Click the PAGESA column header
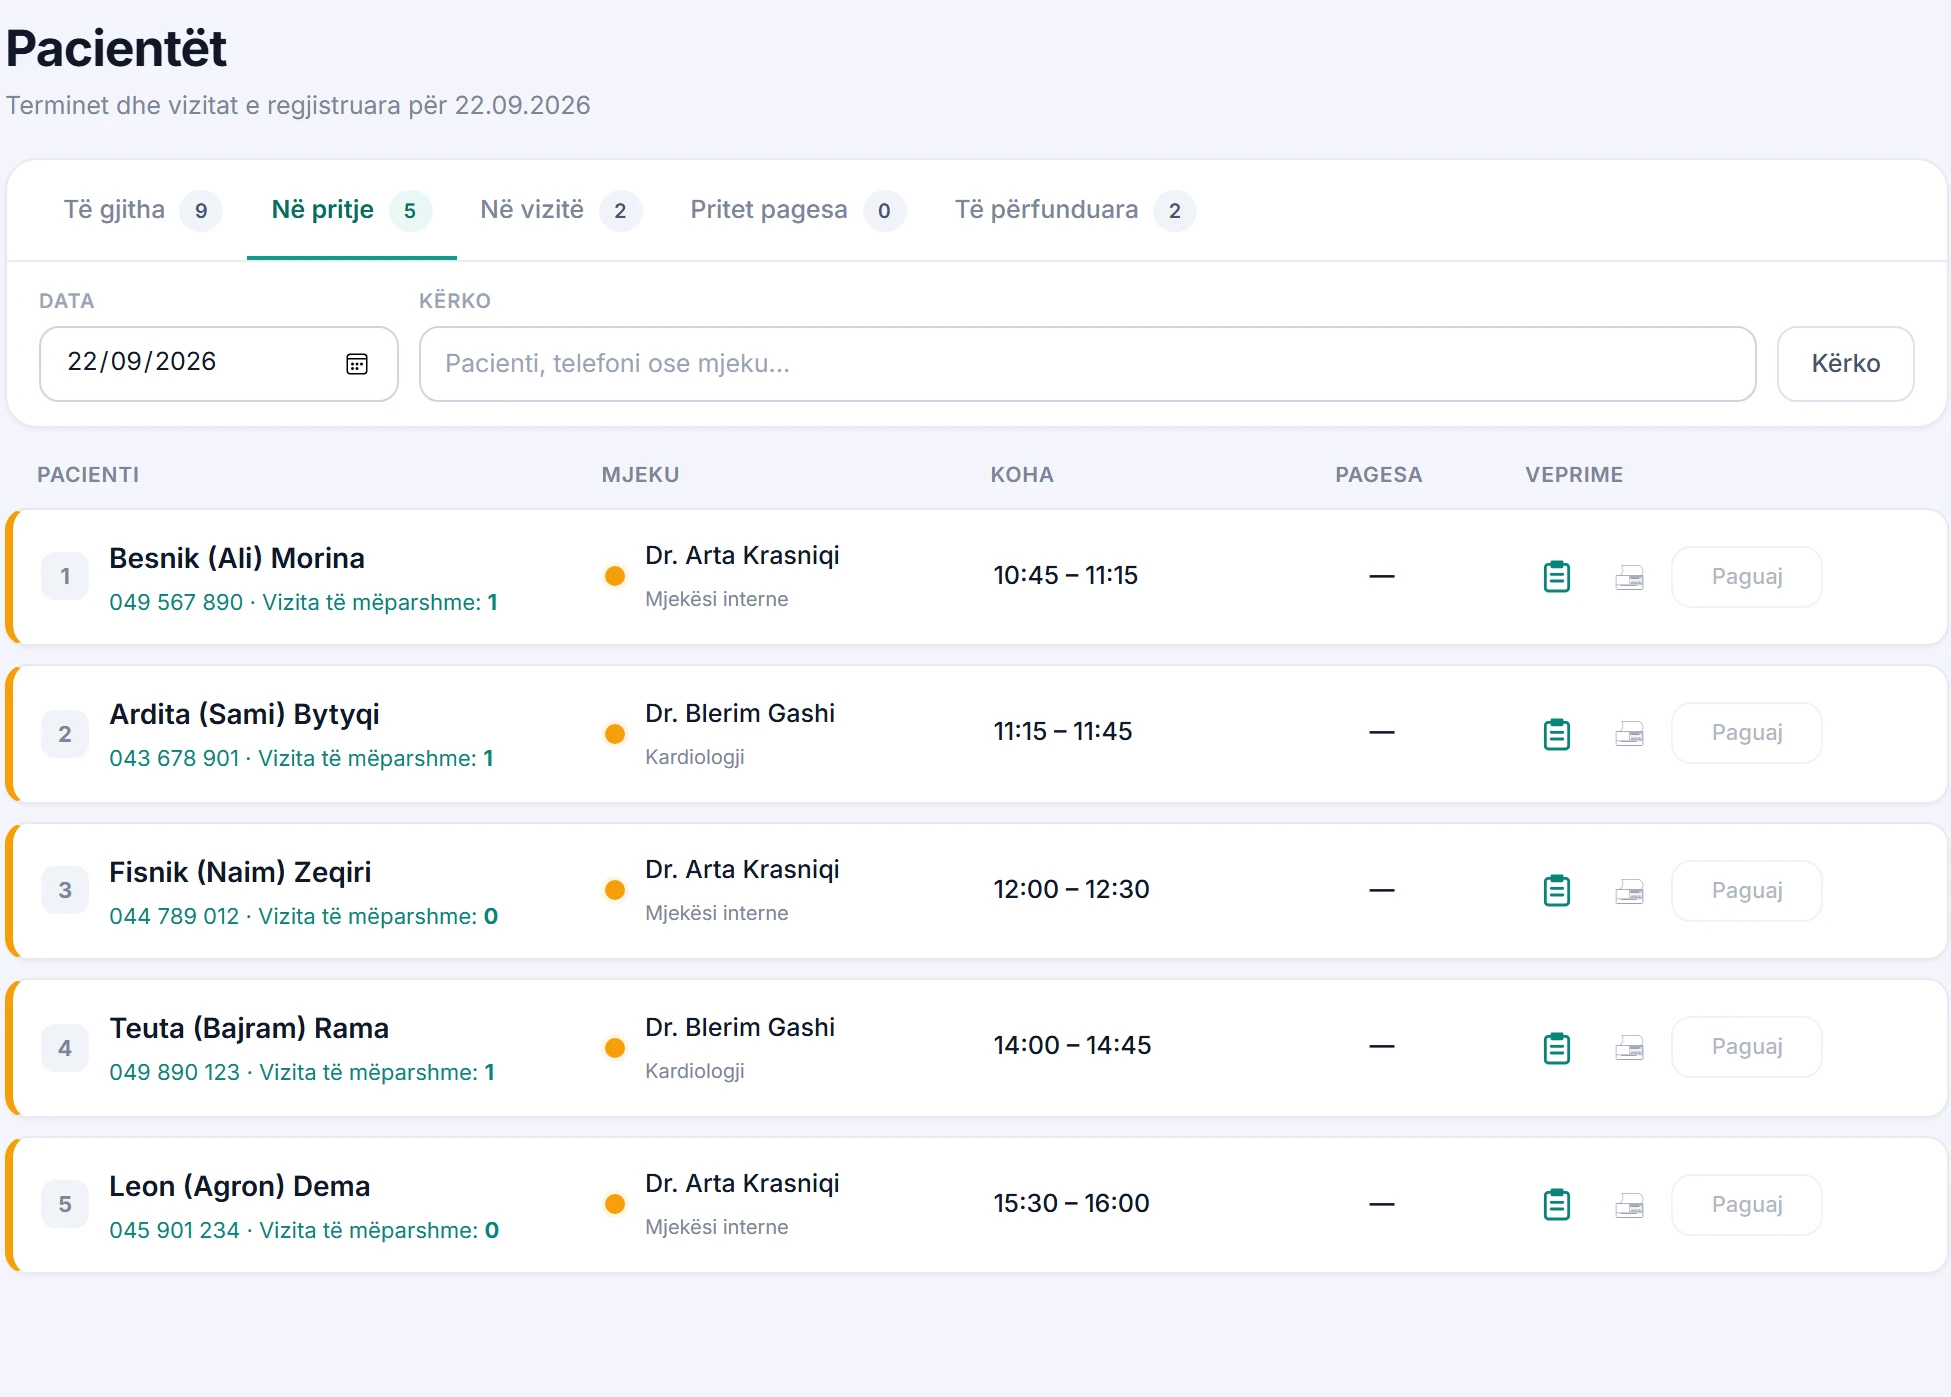This screenshot has height=1397, width=1951. pyautogui.click(x=1379, y=475)
